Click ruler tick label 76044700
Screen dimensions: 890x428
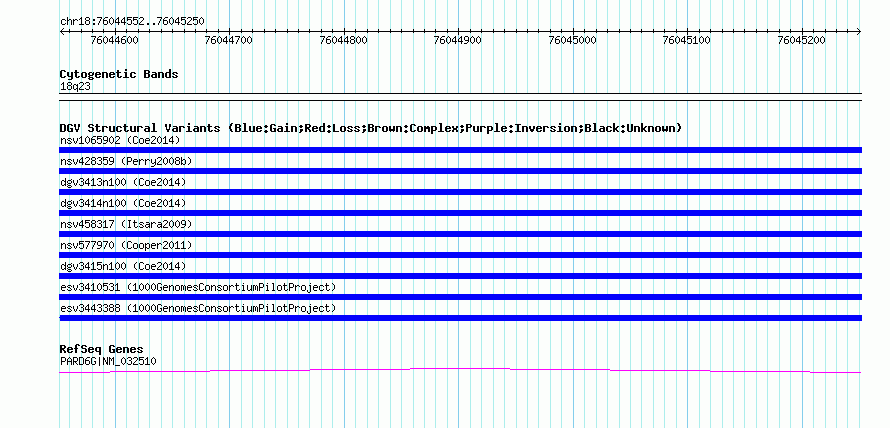[229, 40]
